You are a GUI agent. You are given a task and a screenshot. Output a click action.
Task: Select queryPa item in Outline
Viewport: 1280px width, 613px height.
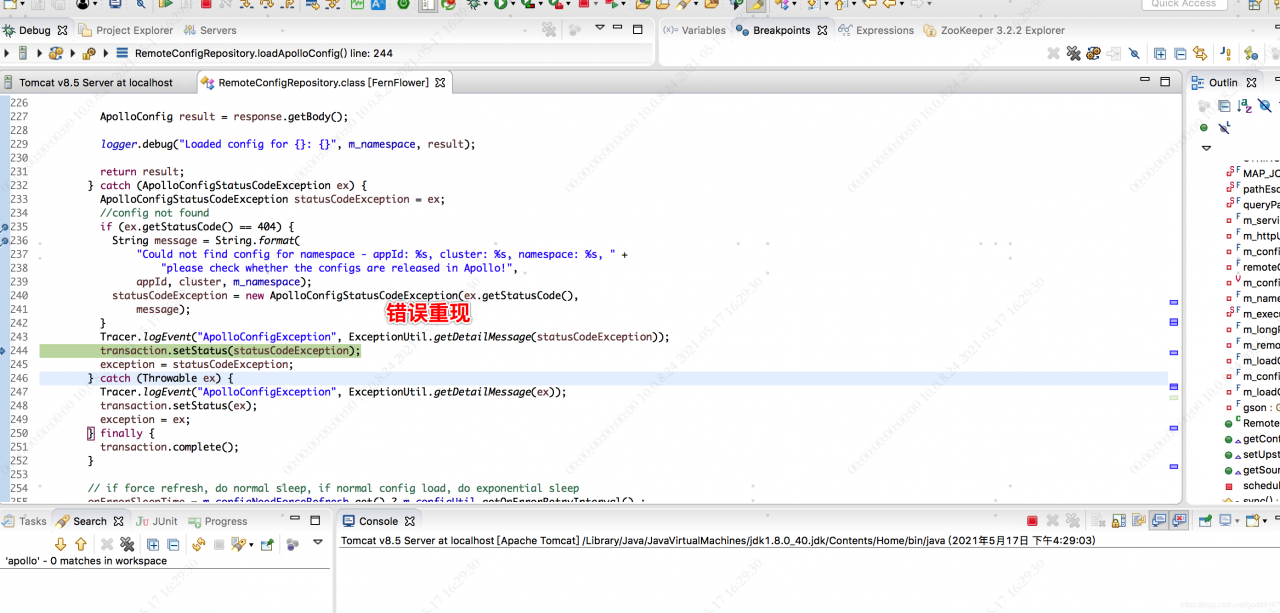pos(1253,205)
